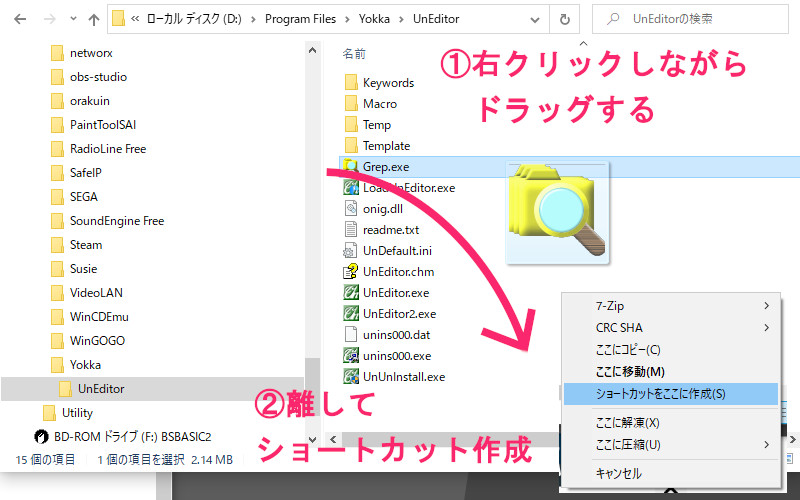Choose ショートカットをここに作成(S)
Image resolution: width=800 pixels, height=500 pixels.
671,394
